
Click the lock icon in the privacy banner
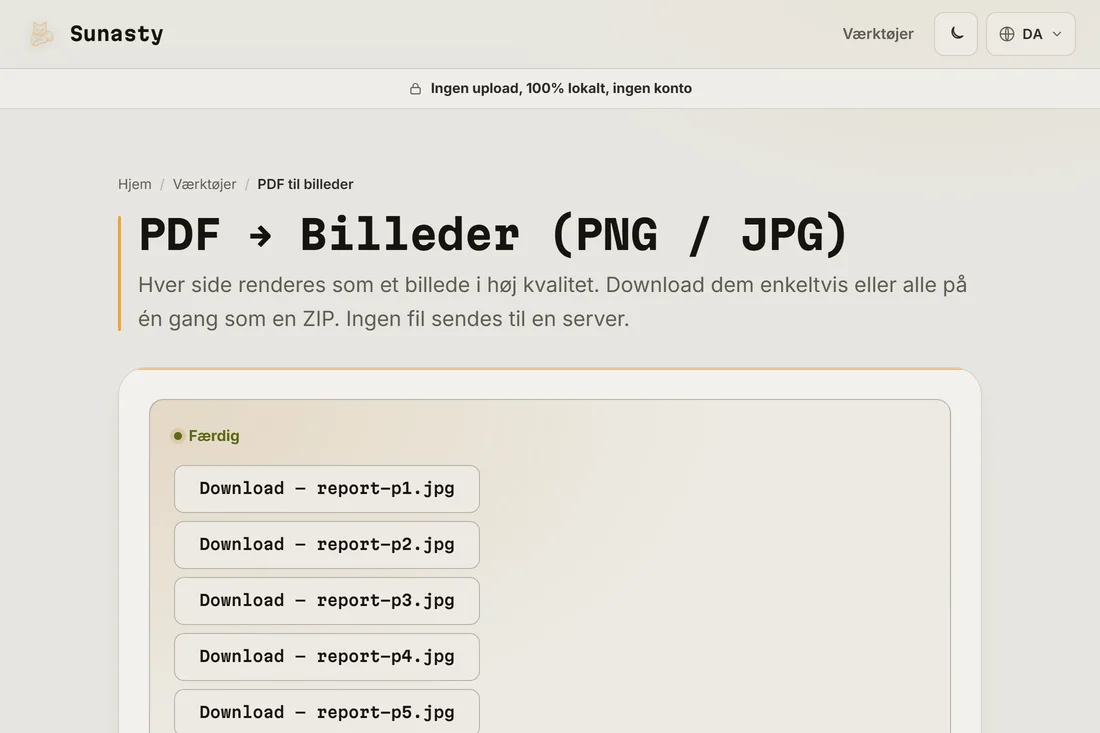coord(415,88)
